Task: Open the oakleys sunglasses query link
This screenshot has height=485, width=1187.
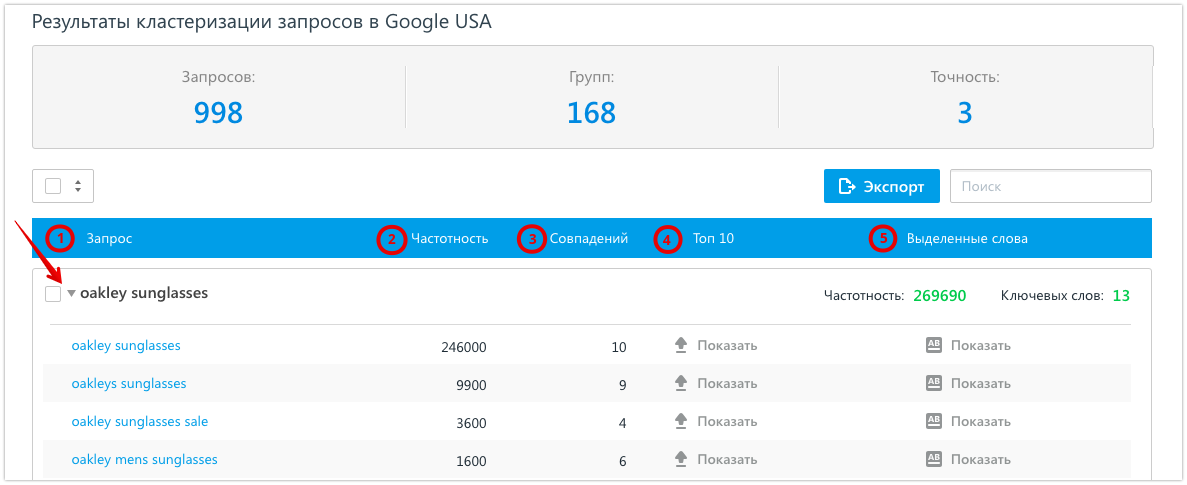Action: (x=128, y=384)
